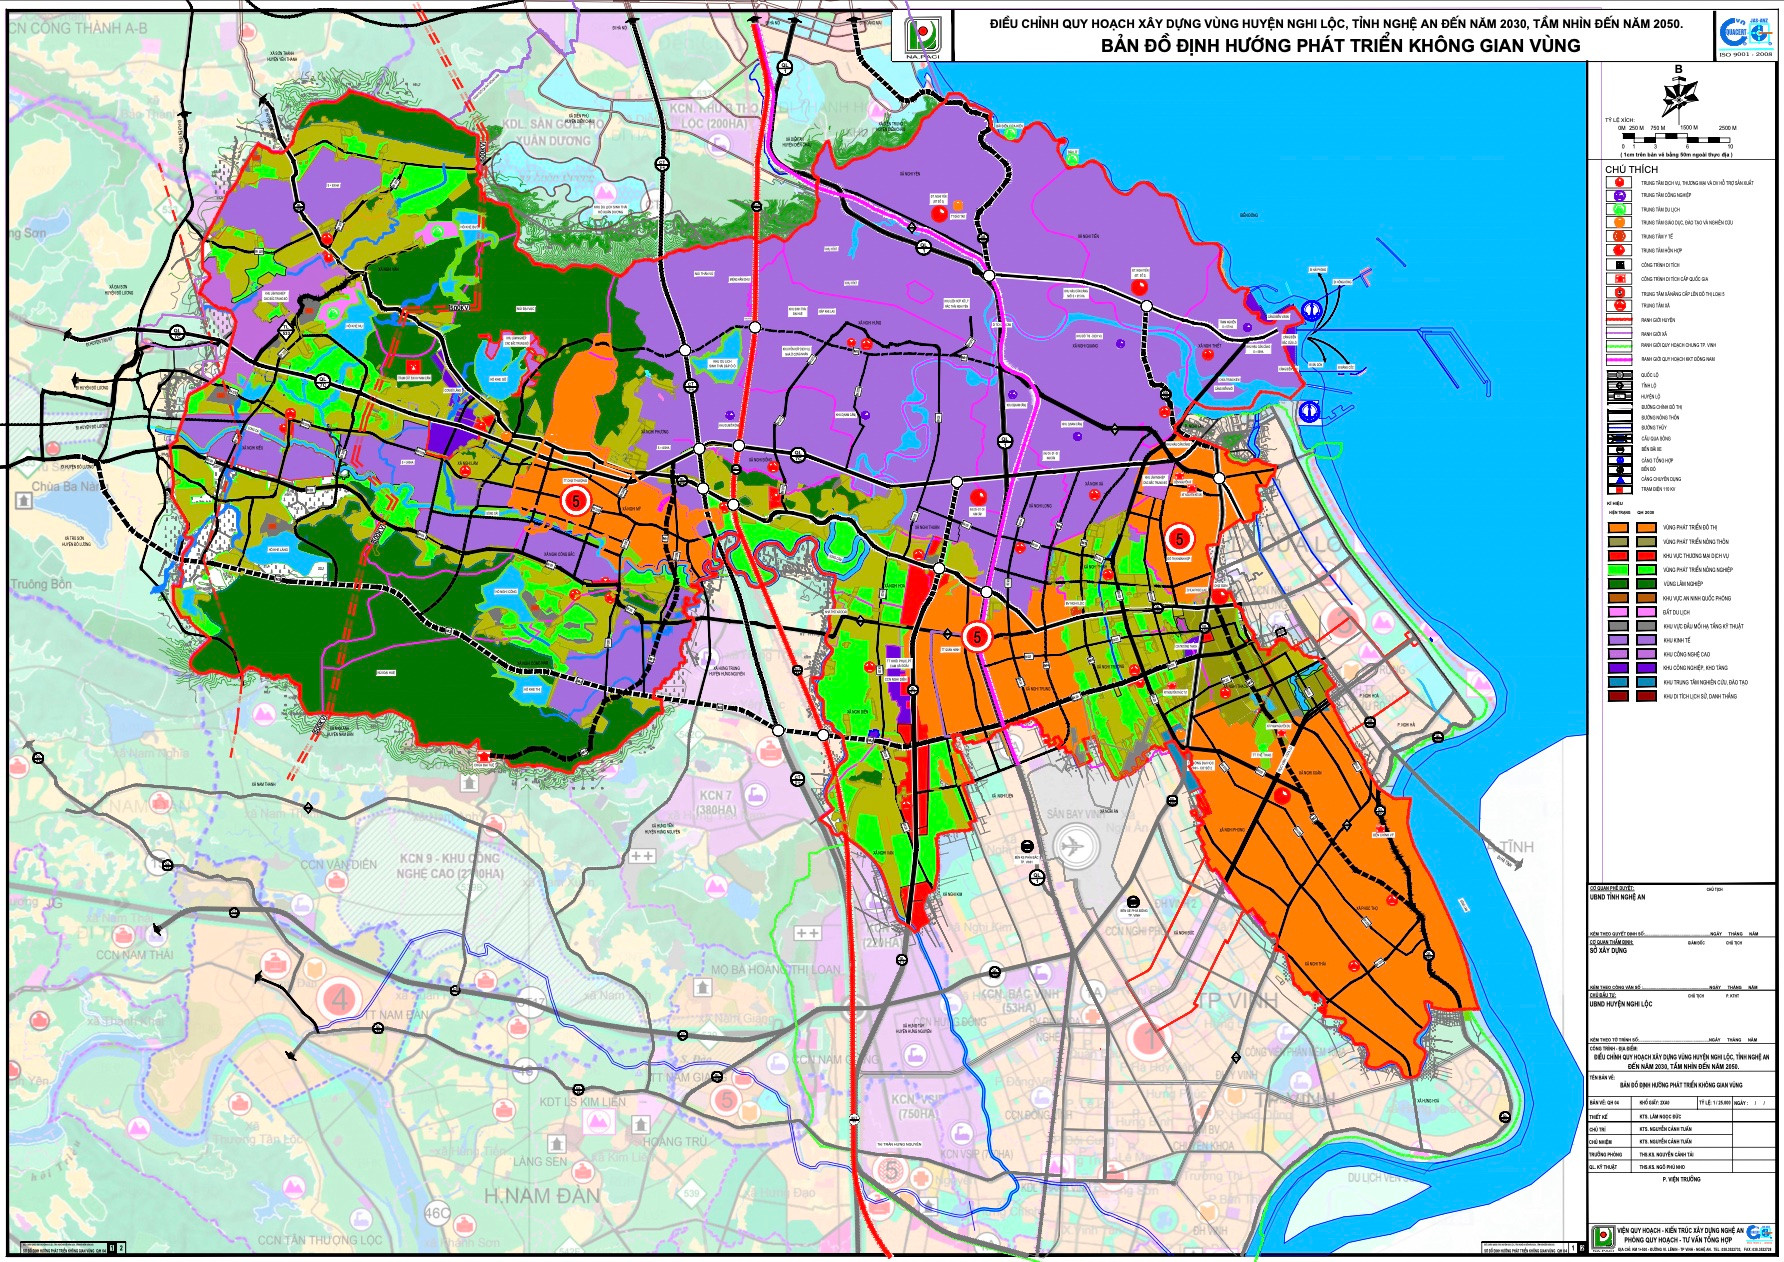
Task: Click the Vùng phát triển đô thị hiện trạng swatch
Action: pos(1618,528)
